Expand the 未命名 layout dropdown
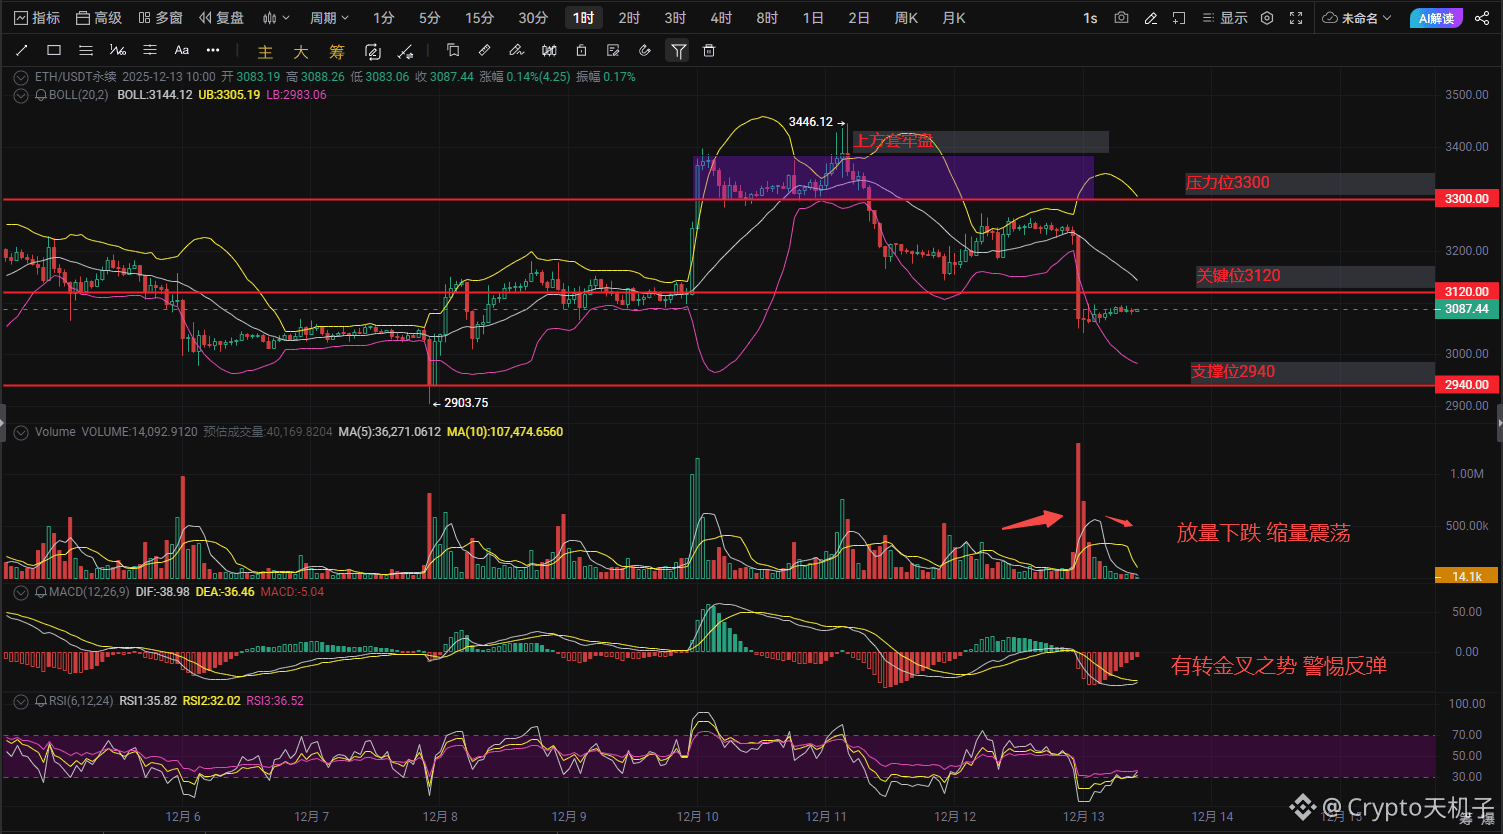 tap(1357, 18)
